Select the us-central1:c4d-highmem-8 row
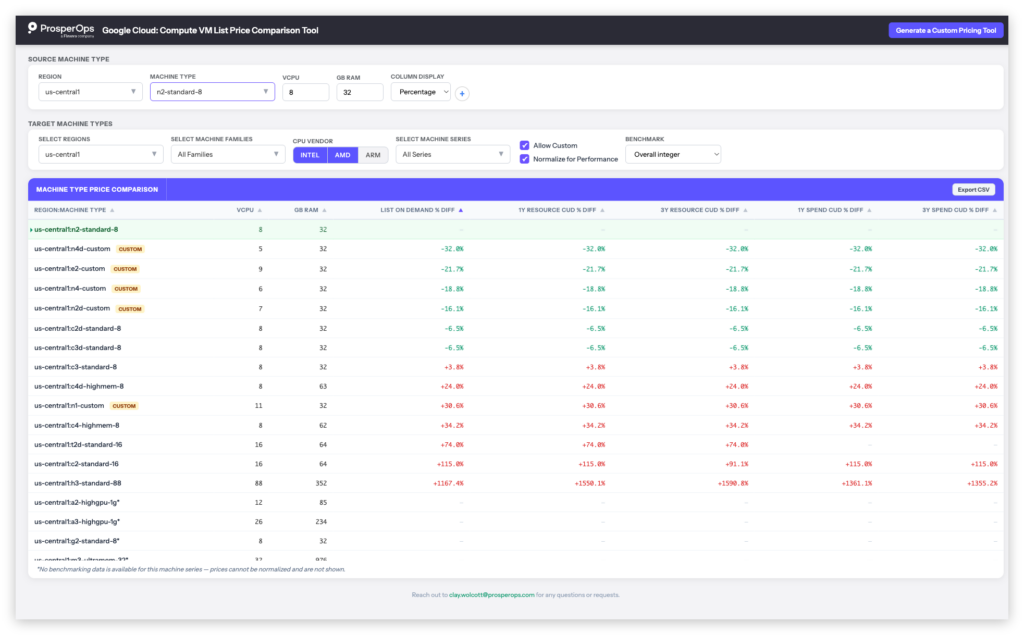The image size is (1024, 635). click(515, 386)
